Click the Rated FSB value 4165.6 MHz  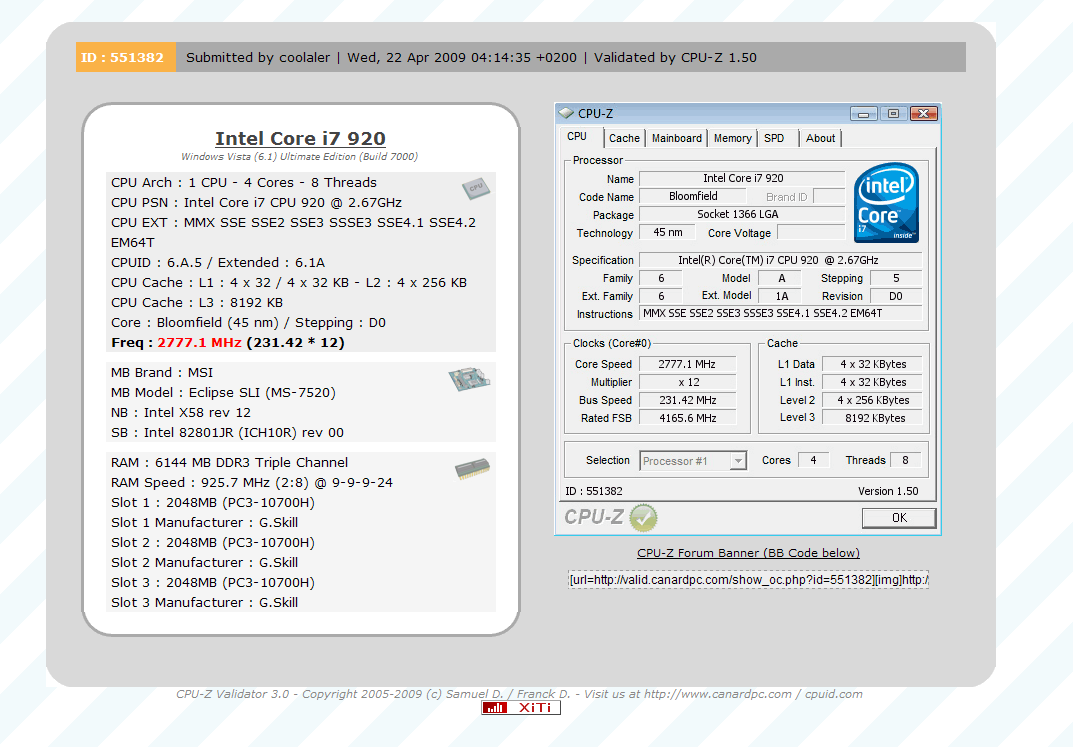[x=687, y=418]
